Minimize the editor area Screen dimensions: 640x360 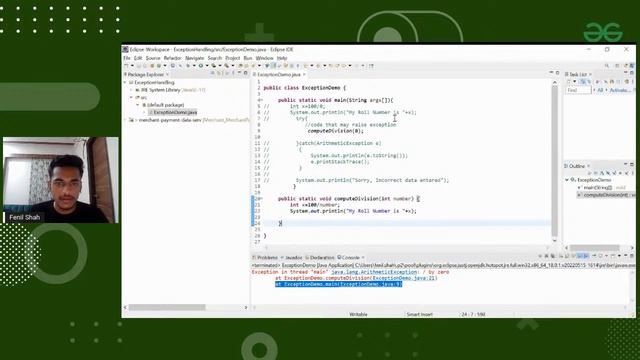551,73
